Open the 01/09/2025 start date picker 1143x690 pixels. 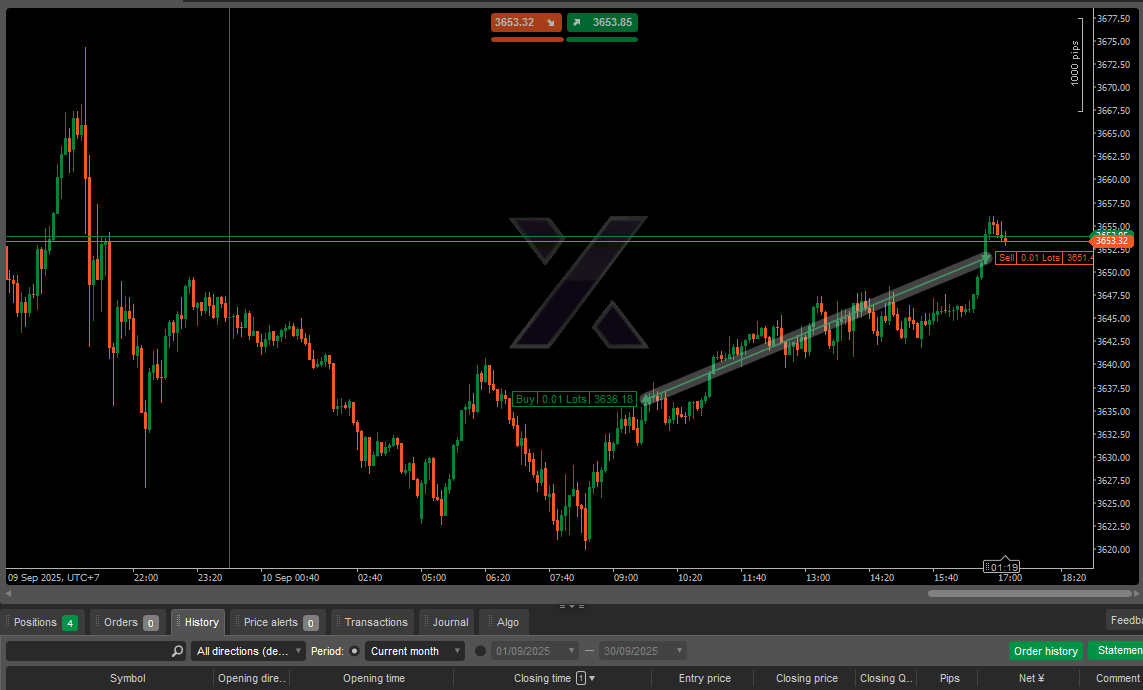[x=533, y=651]
